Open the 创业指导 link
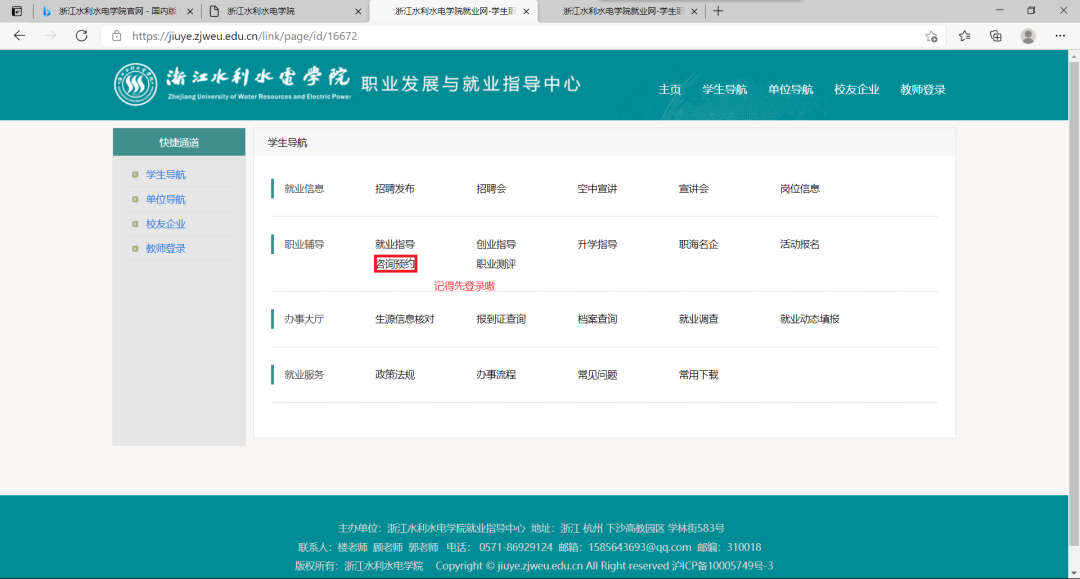The image size is (1080, 579). [496, 244]
